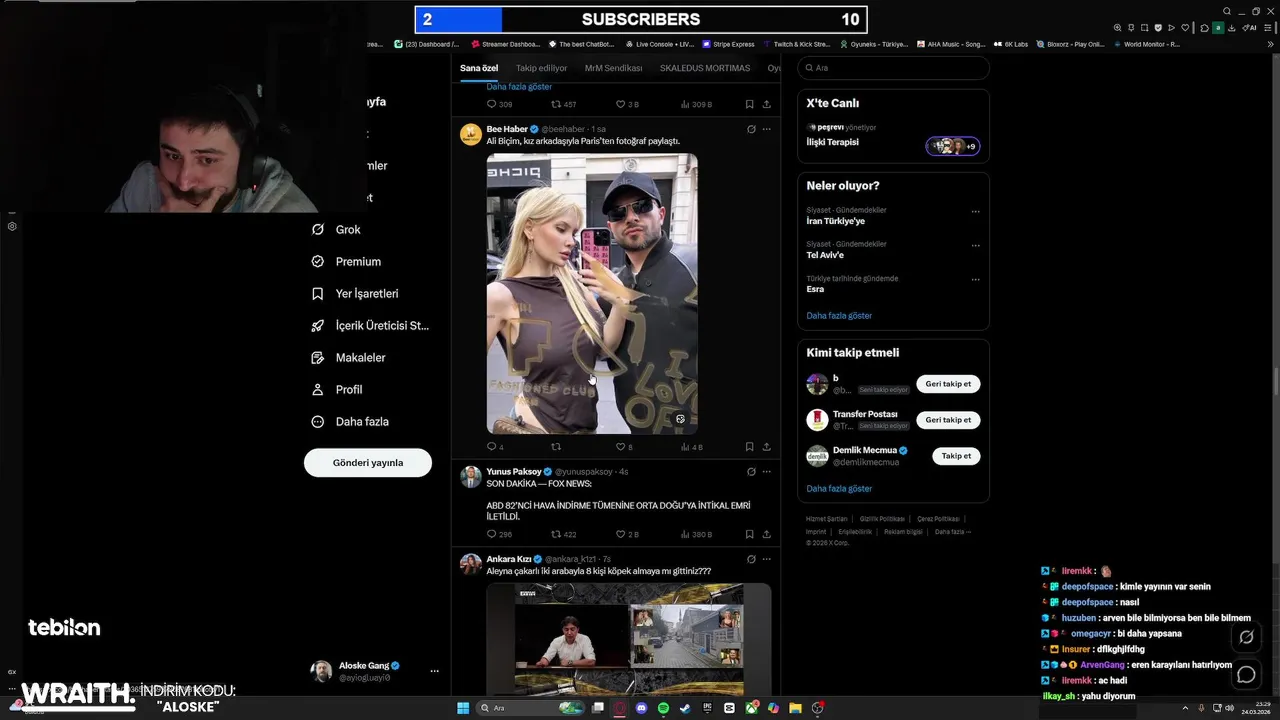Viewport: 1280px width, 720px height.
Task: Open options for İran Türkiye'ye trend
Action: (976, 212)
